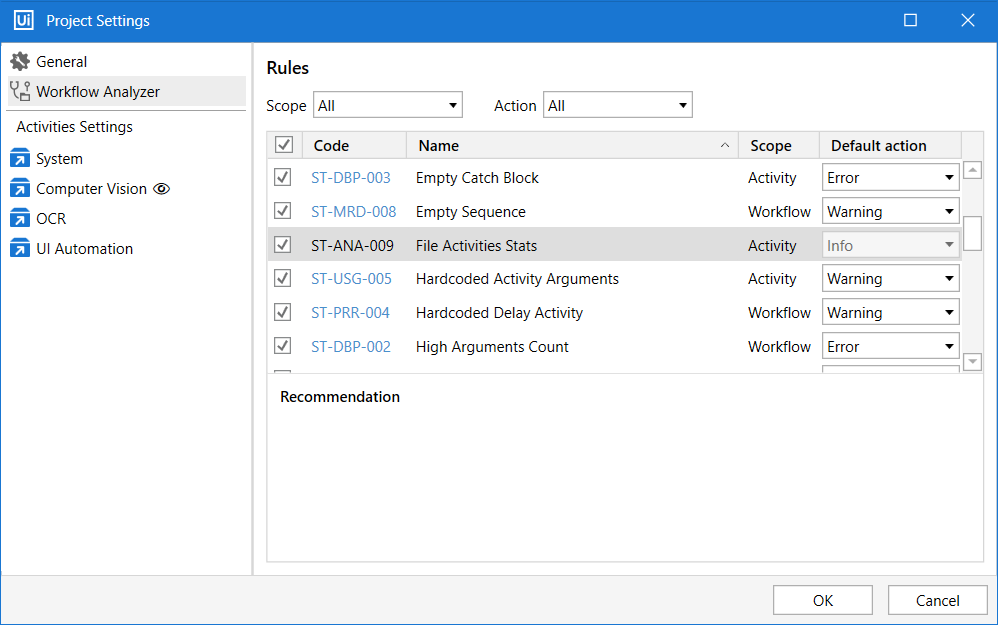Open UI Automation settings icon
This screenshot has height=625, width=998.
click(x=20, y=249)
